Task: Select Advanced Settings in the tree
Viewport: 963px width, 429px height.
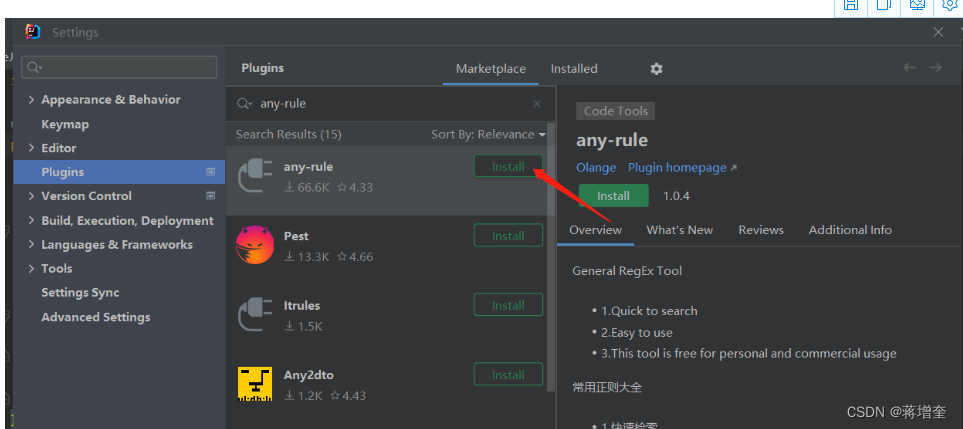Action: (x=96, y=317)
